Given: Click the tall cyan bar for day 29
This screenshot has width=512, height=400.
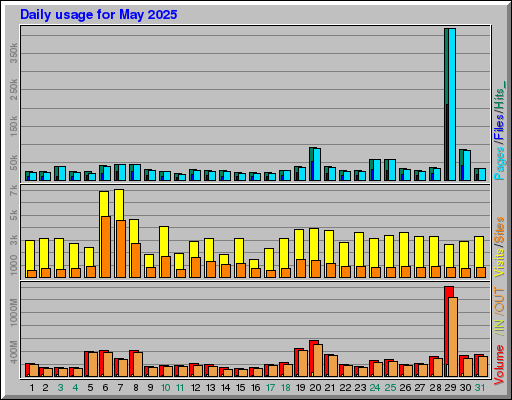Looking at the screenshot, I should pyautogui.click(x=452, y=104).
